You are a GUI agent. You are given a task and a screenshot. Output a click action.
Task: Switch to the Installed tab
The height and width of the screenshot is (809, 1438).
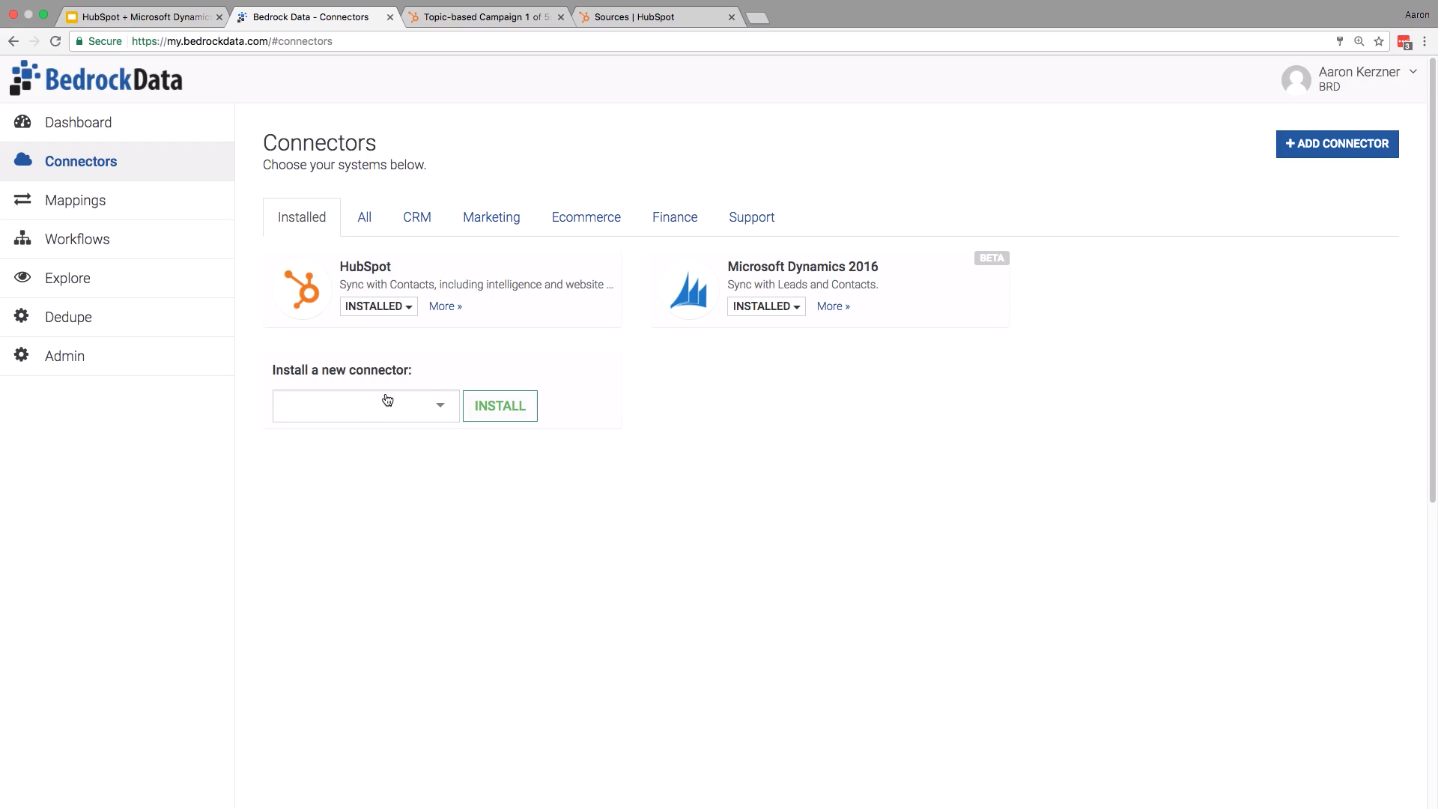(302, 217)
